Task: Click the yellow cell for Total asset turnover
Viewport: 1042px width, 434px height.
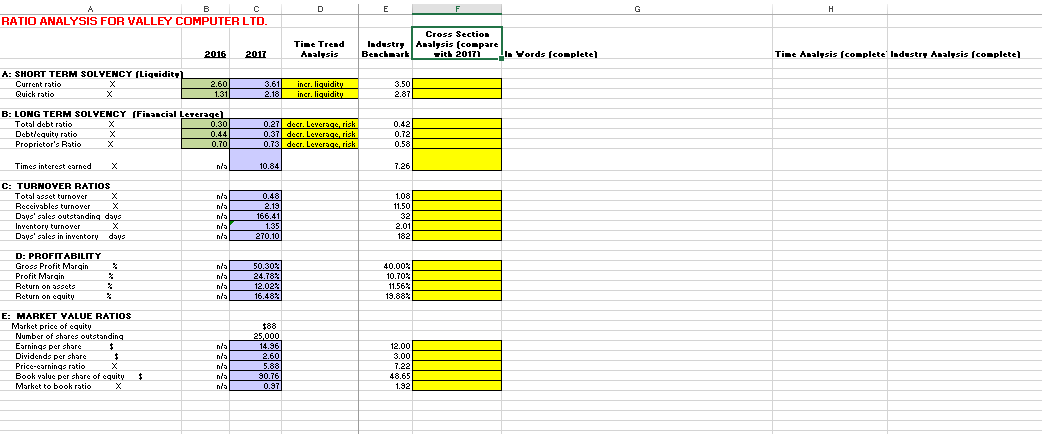Action: click(x=457, y=196)
